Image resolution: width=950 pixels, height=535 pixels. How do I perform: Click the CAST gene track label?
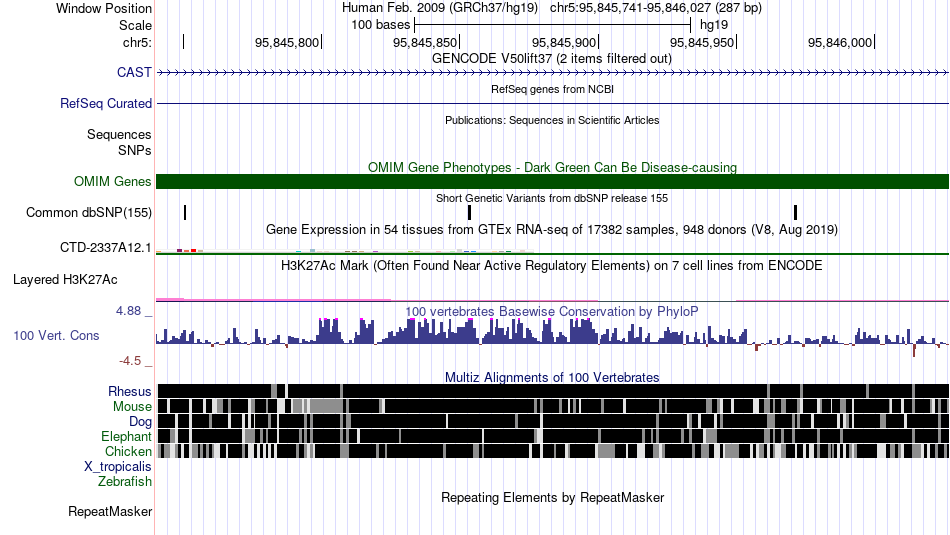(x=134, y=72)
